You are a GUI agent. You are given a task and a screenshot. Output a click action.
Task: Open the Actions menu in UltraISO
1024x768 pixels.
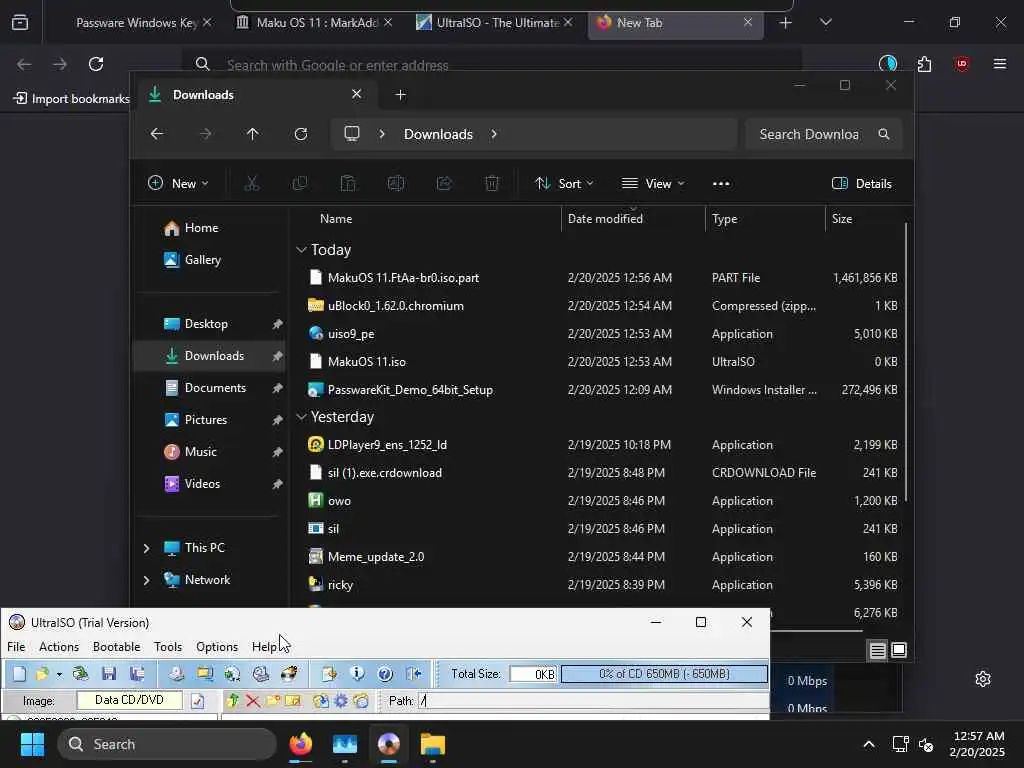(x=59, y=647)
